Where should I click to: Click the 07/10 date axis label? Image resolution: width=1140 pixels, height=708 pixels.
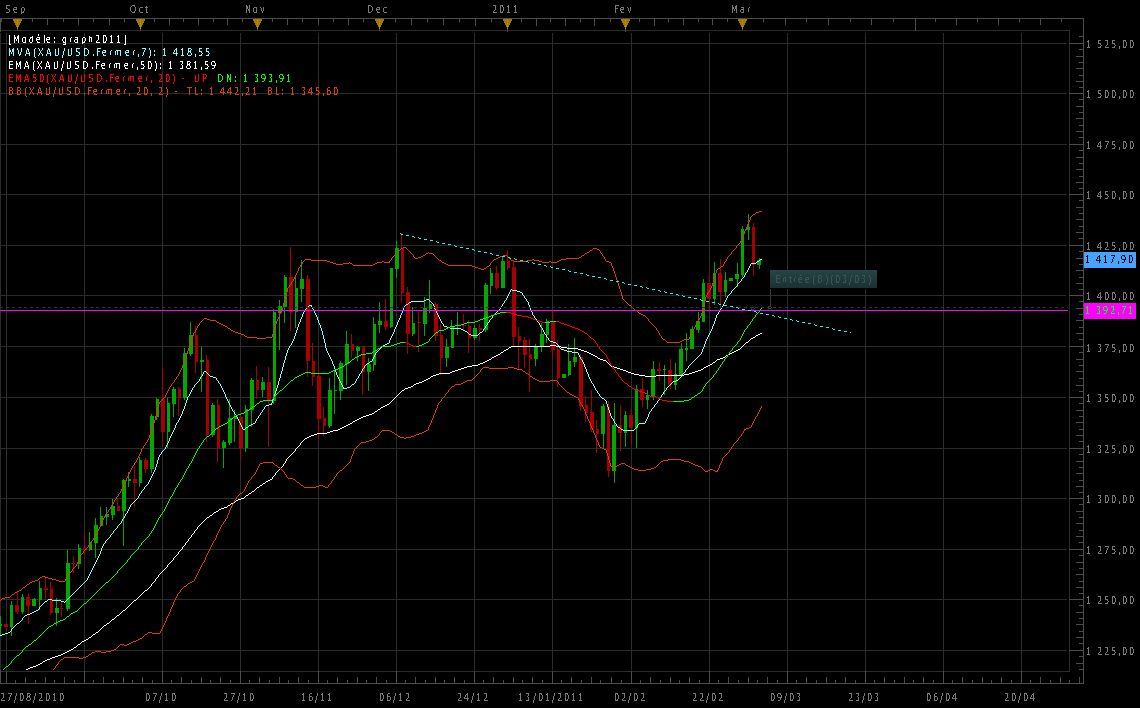click(x=161, y=698)
